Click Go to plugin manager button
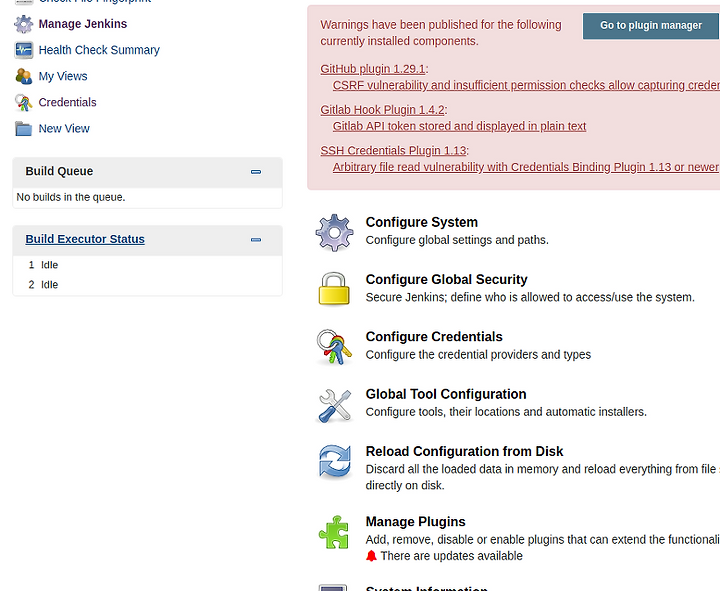This screenshot has width=720, height=591. pos(651,26)
